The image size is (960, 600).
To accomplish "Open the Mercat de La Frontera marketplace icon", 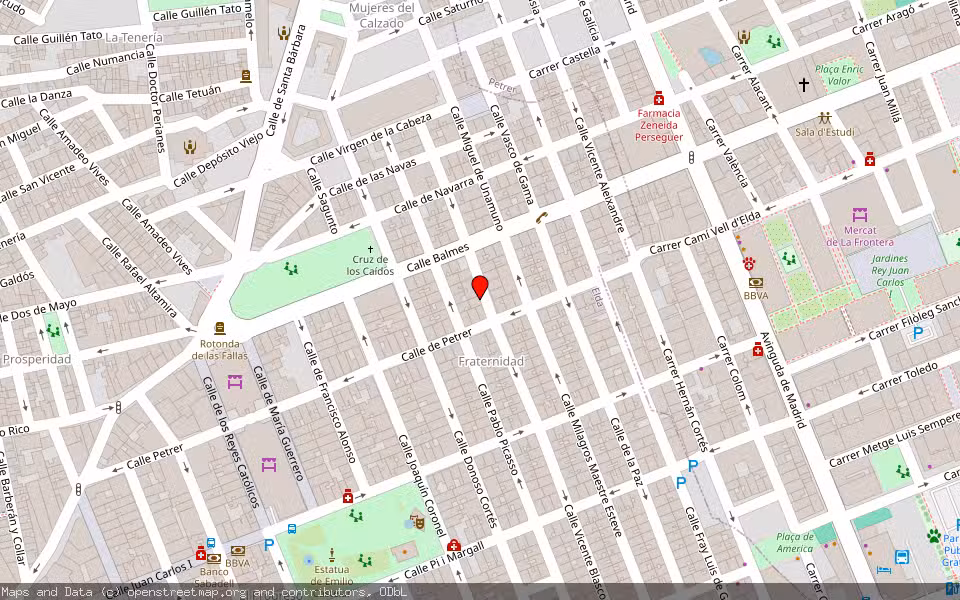I will click(860, 215).
